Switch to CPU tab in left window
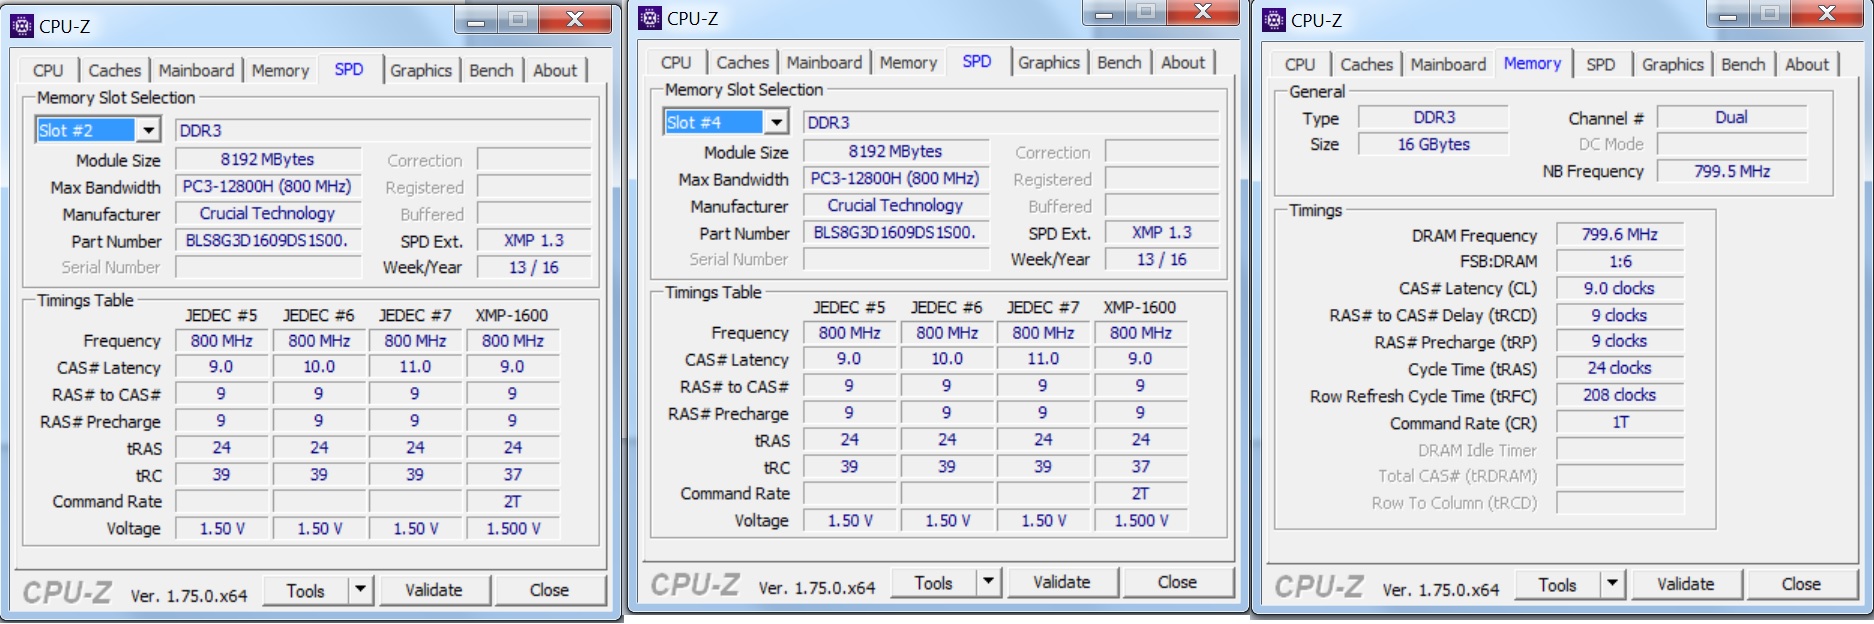Image resolution: width=1874 pixels, height=624 pixels. [48, 70]
